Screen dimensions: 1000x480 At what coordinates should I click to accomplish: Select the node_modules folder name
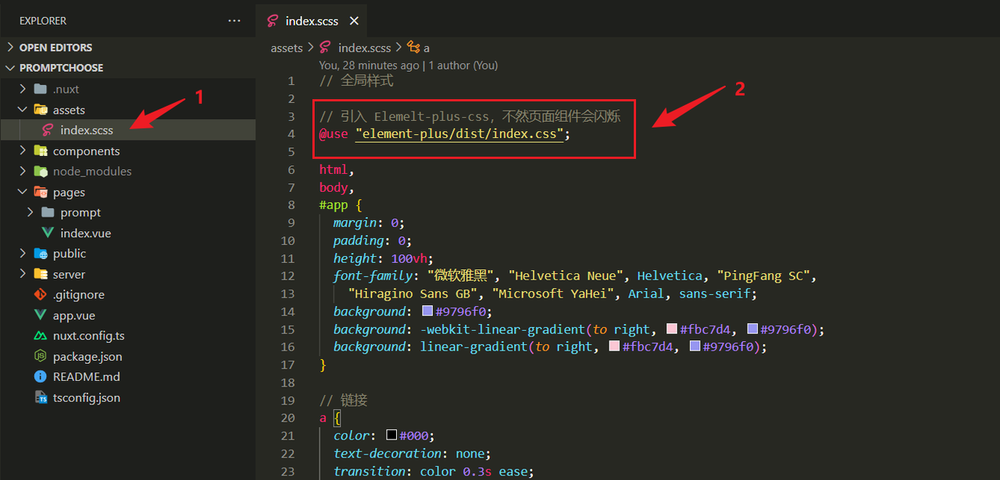point(92,171)
